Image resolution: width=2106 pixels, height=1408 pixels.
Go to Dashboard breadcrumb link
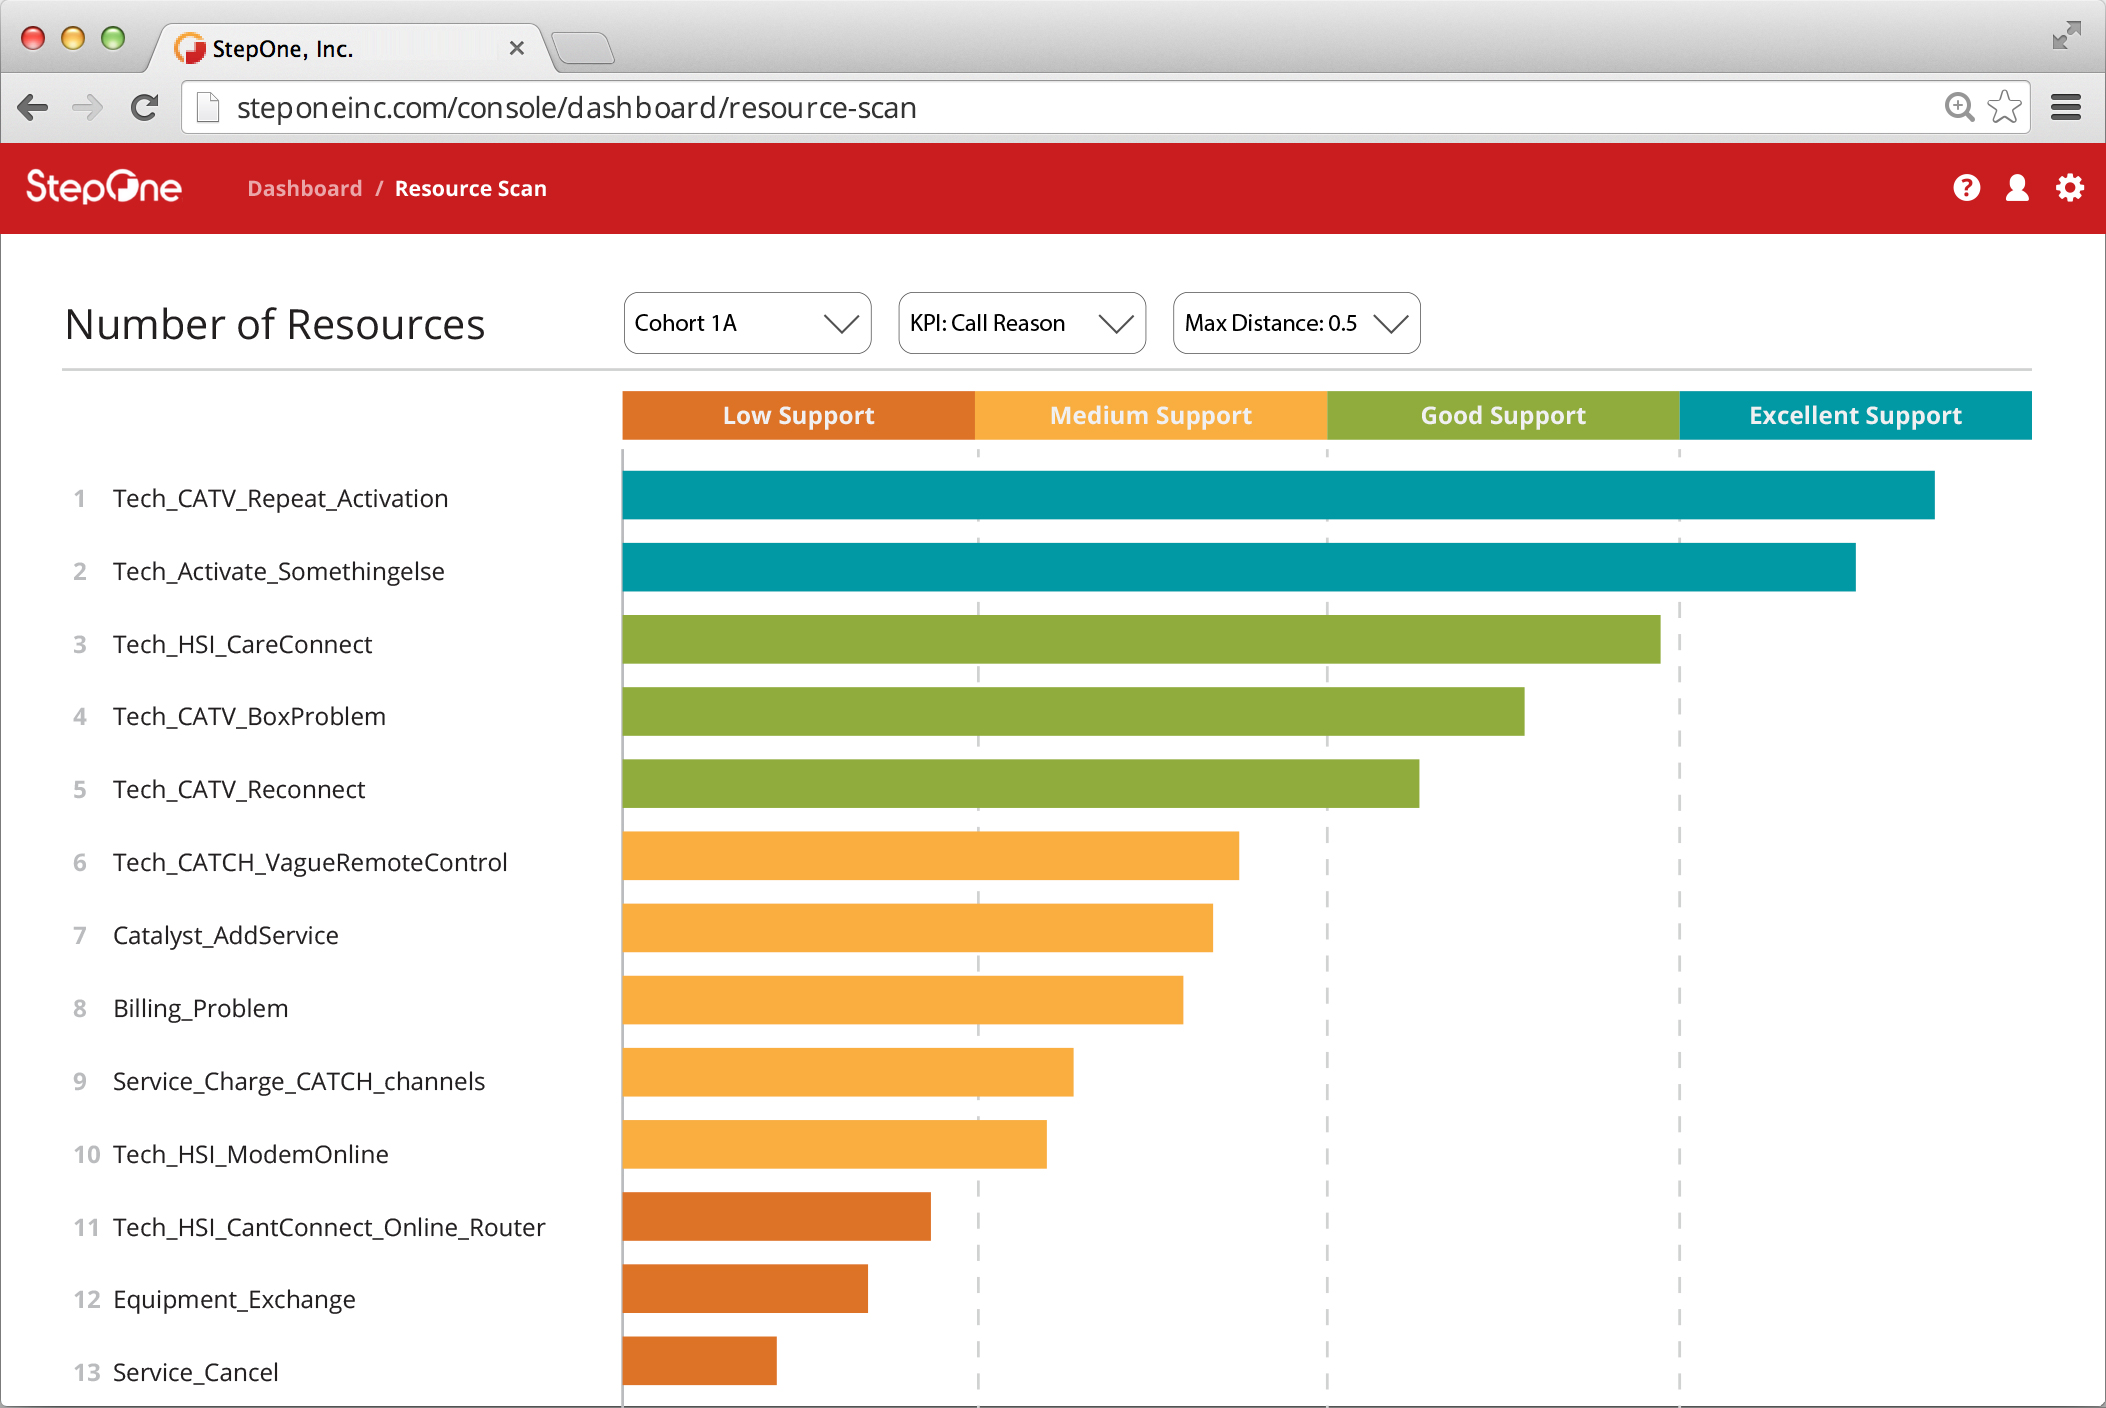304,189
